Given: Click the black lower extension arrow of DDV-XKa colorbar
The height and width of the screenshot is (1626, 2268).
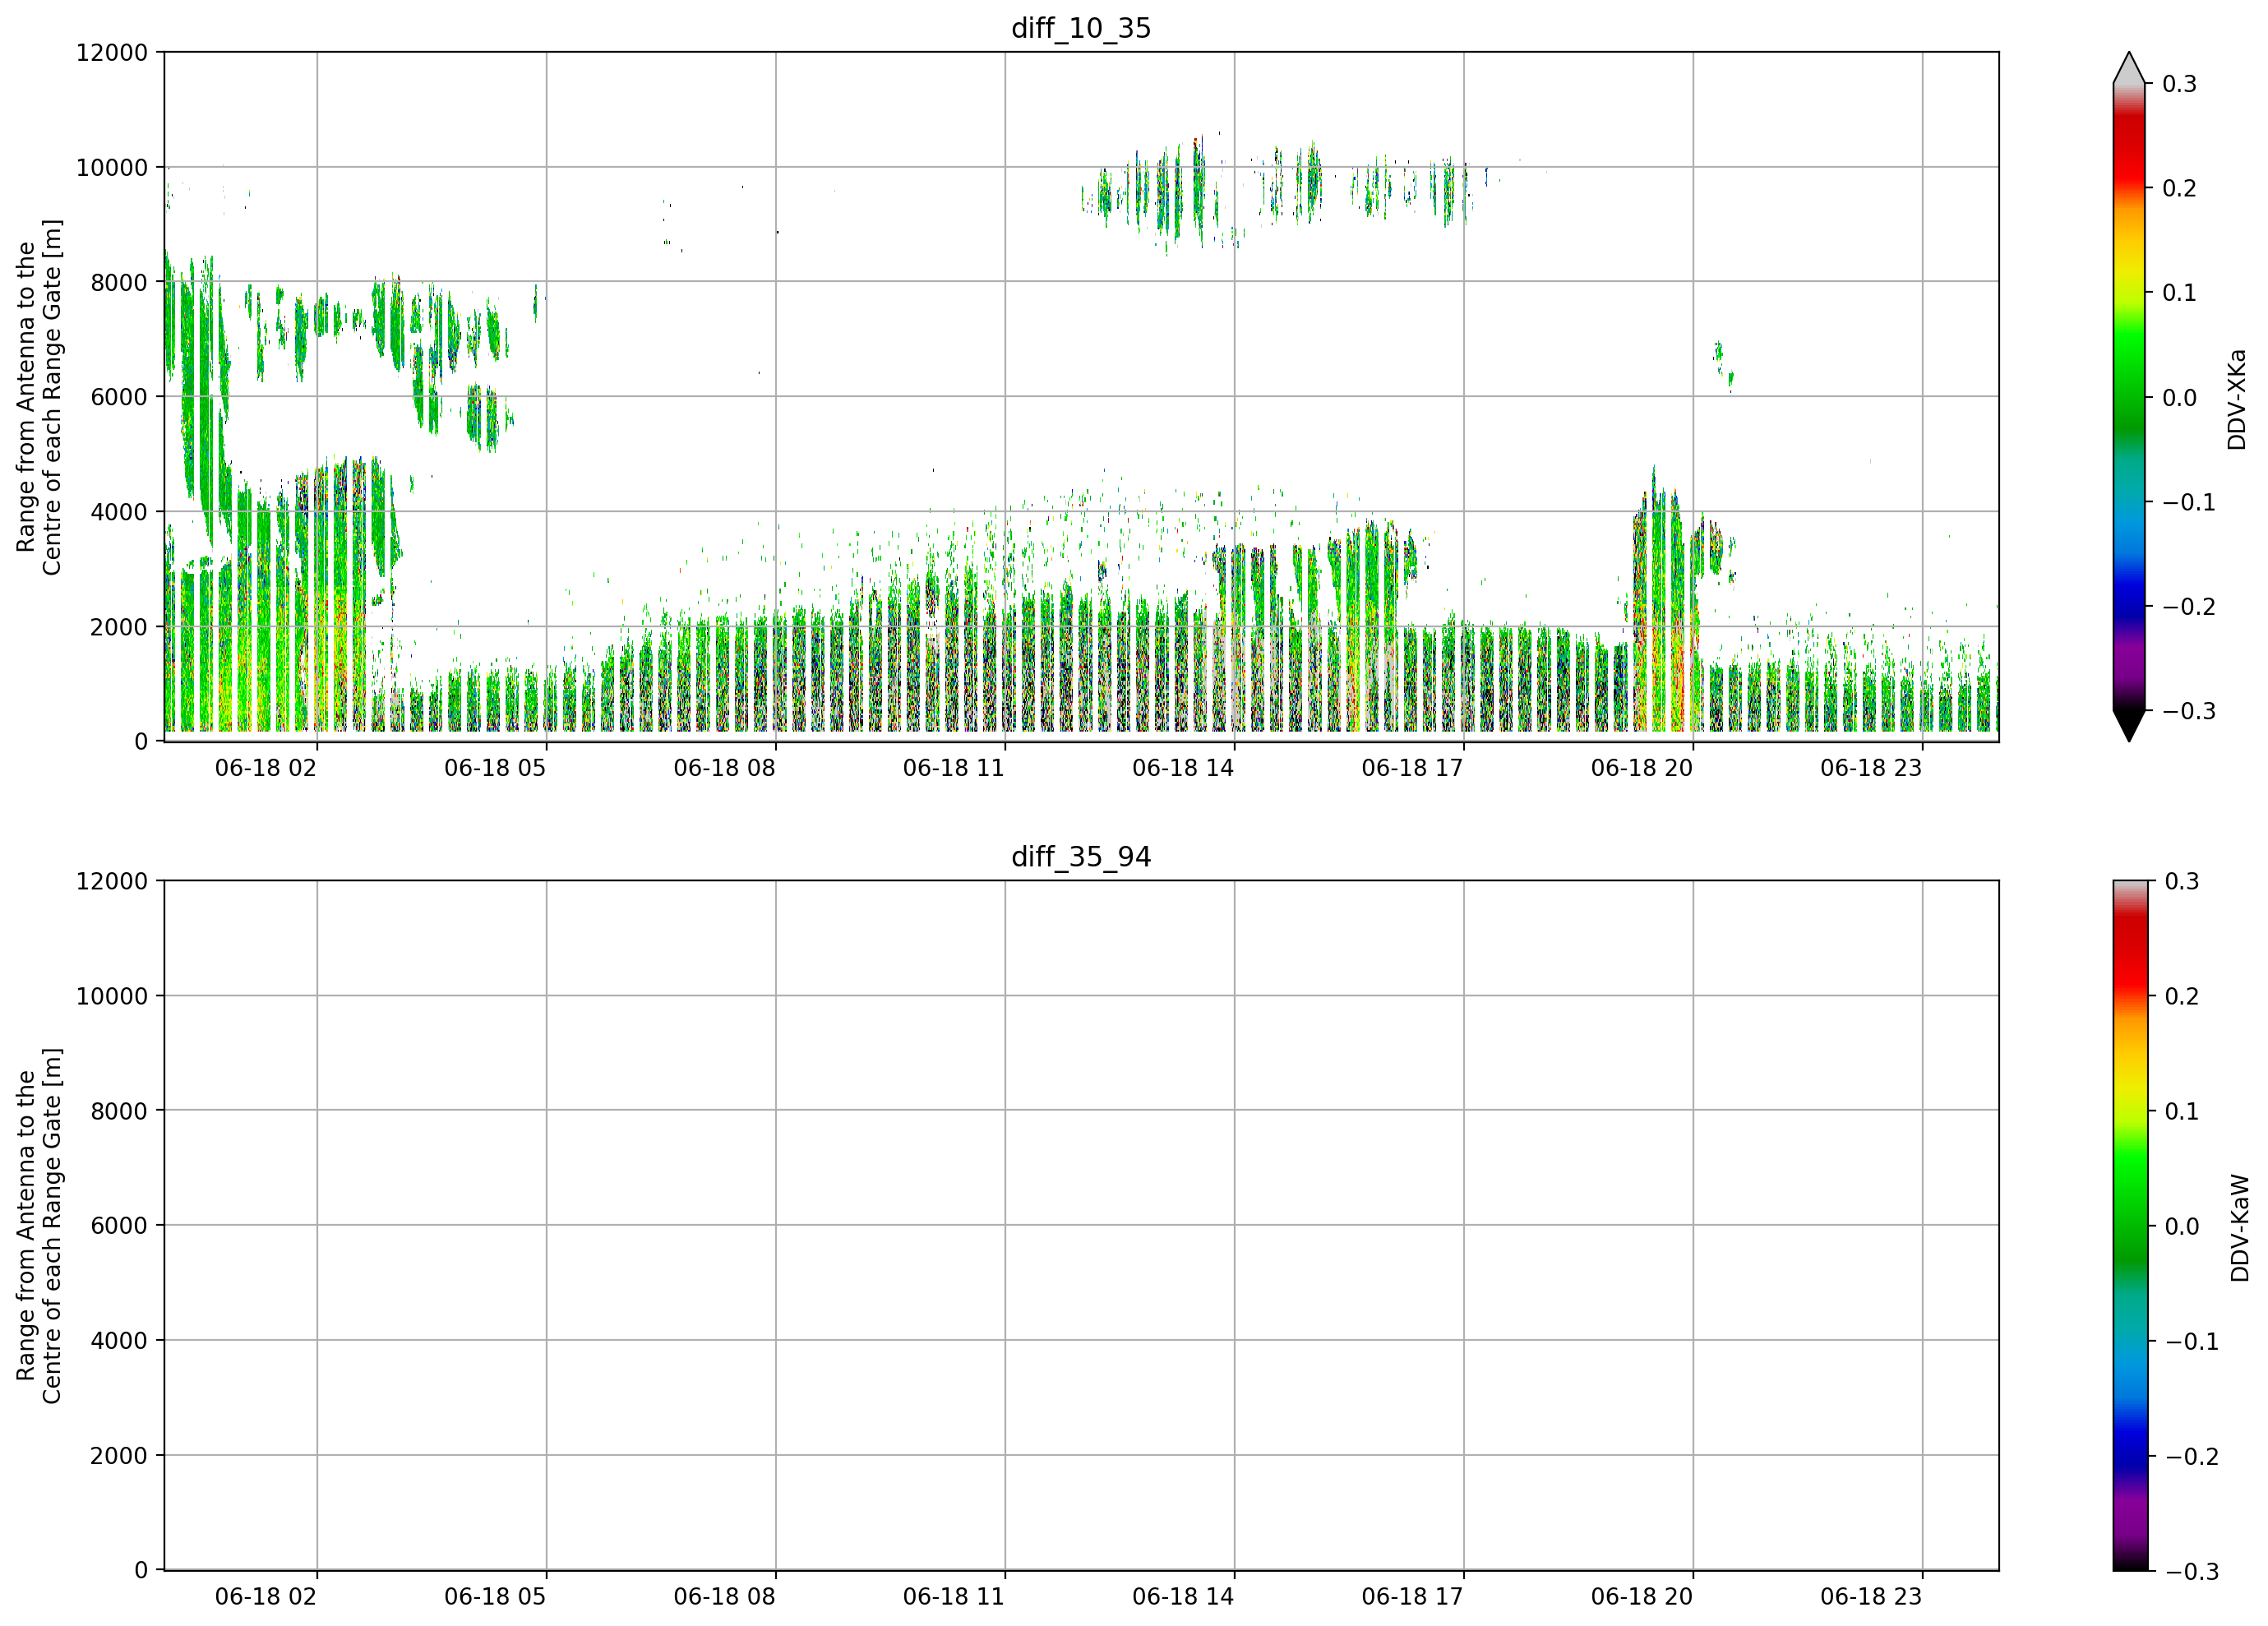Looking at the screenshot, I should point(2129,725).
